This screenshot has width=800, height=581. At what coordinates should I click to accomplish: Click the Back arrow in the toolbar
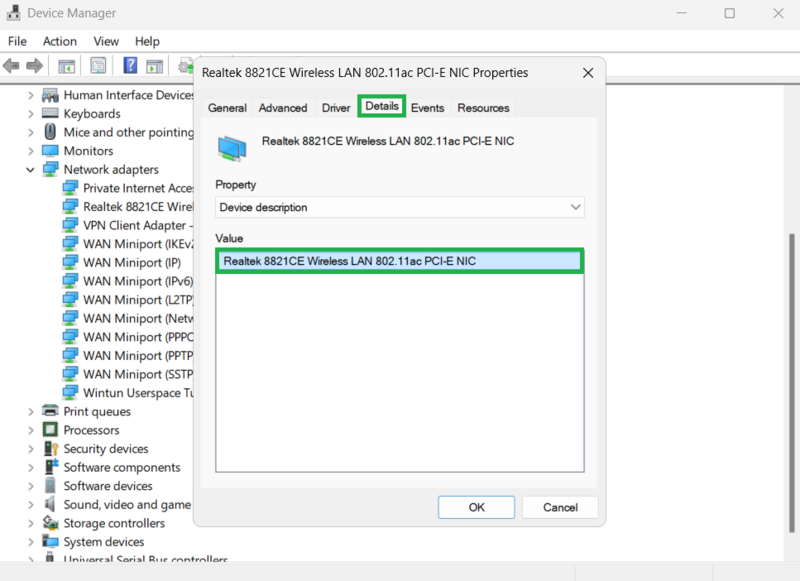coord(11,66)
